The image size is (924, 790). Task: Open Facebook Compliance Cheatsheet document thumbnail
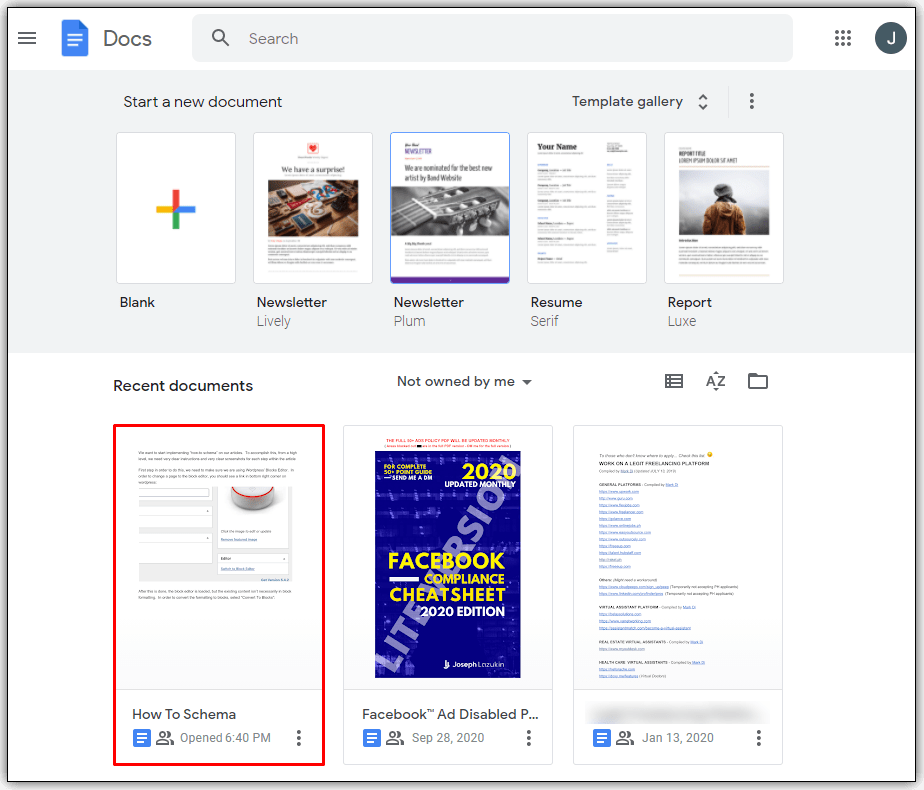448,556
